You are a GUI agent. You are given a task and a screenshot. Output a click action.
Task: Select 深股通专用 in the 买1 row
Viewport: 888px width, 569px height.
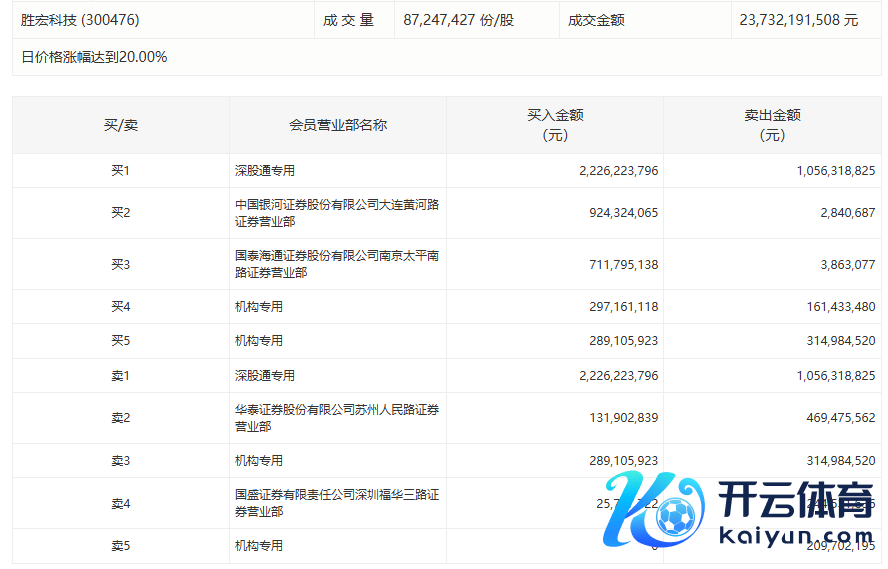(x=265, y=171)
